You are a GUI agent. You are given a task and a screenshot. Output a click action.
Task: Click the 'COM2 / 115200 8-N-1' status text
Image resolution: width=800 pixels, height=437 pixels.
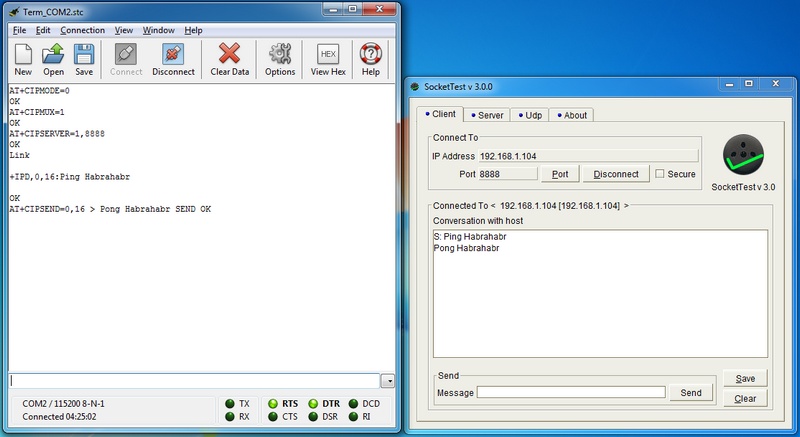point(63,404)
